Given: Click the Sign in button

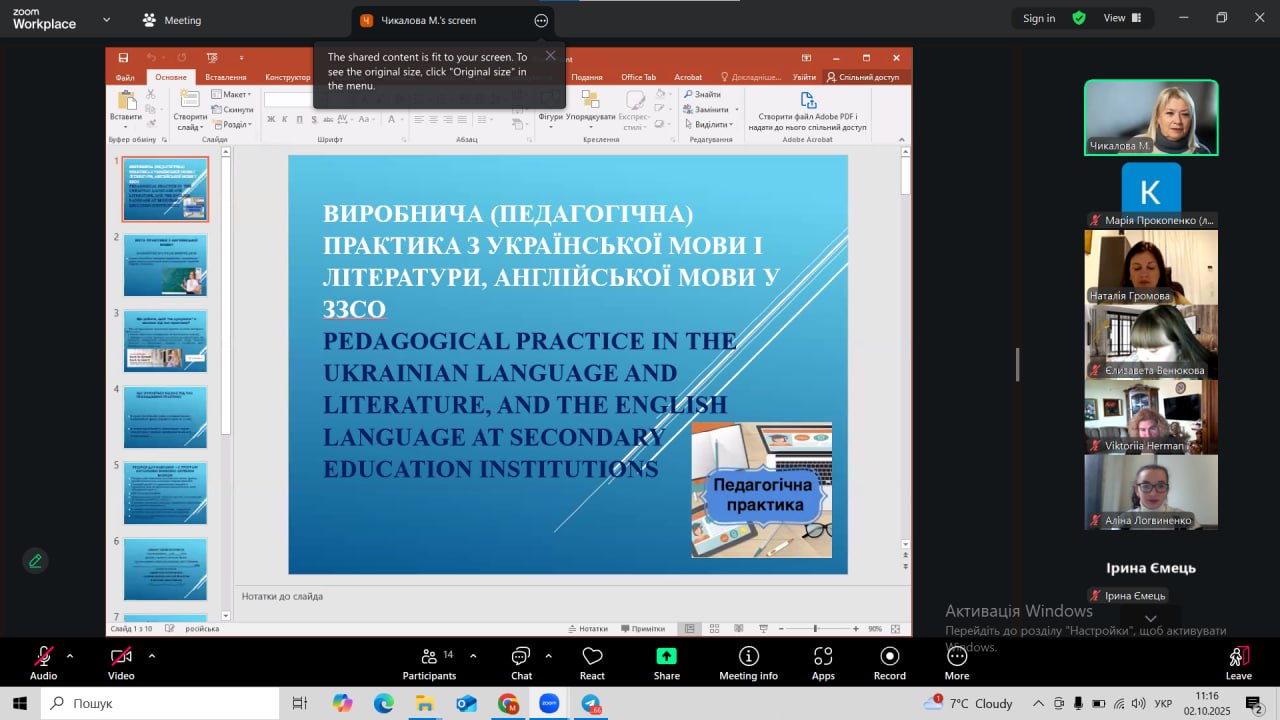Looking at the screenshot, I should [x=1039, y=18].
